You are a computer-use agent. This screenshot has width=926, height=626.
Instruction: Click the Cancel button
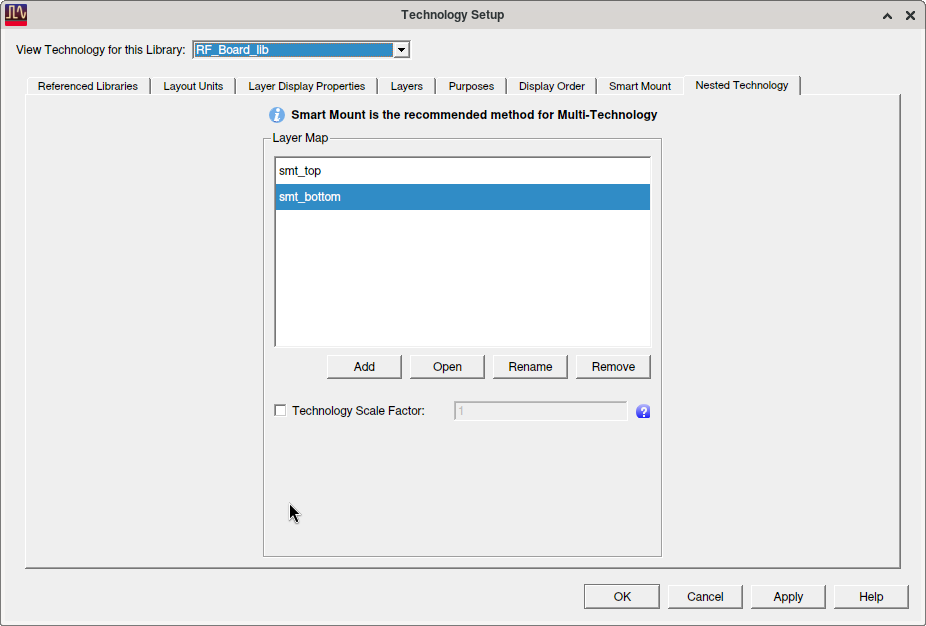click(x=705, y=596)
